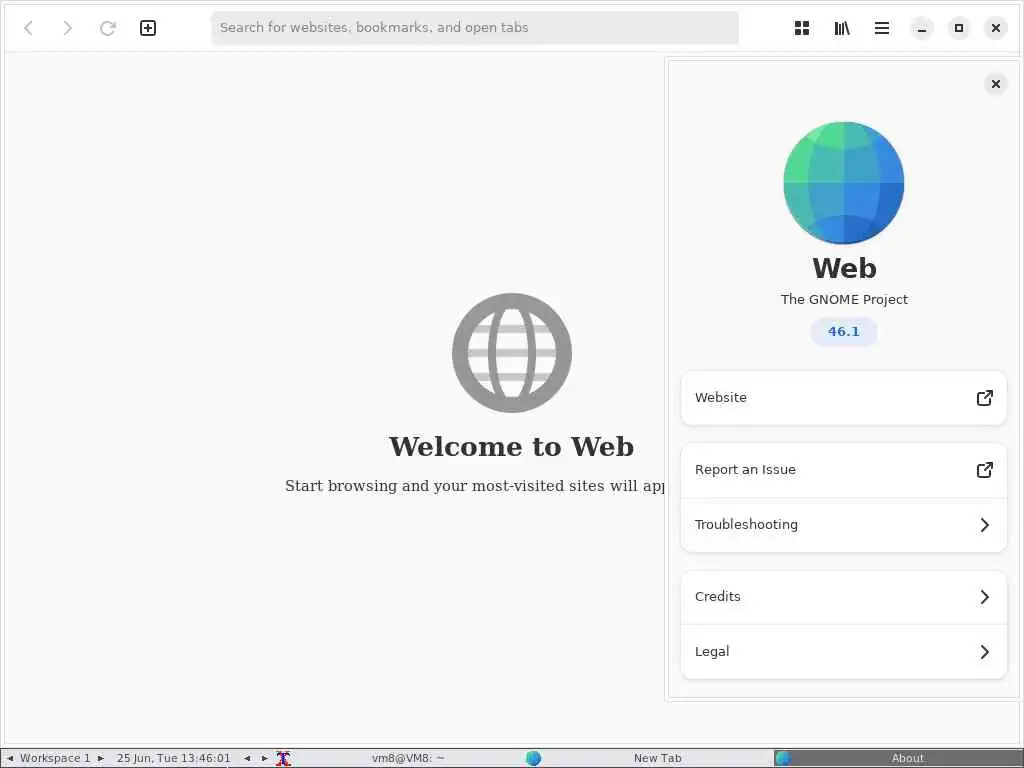Focus the search and address bar
The width and height of the screenshot is (1024, 768).
click(x=475, y=28)
